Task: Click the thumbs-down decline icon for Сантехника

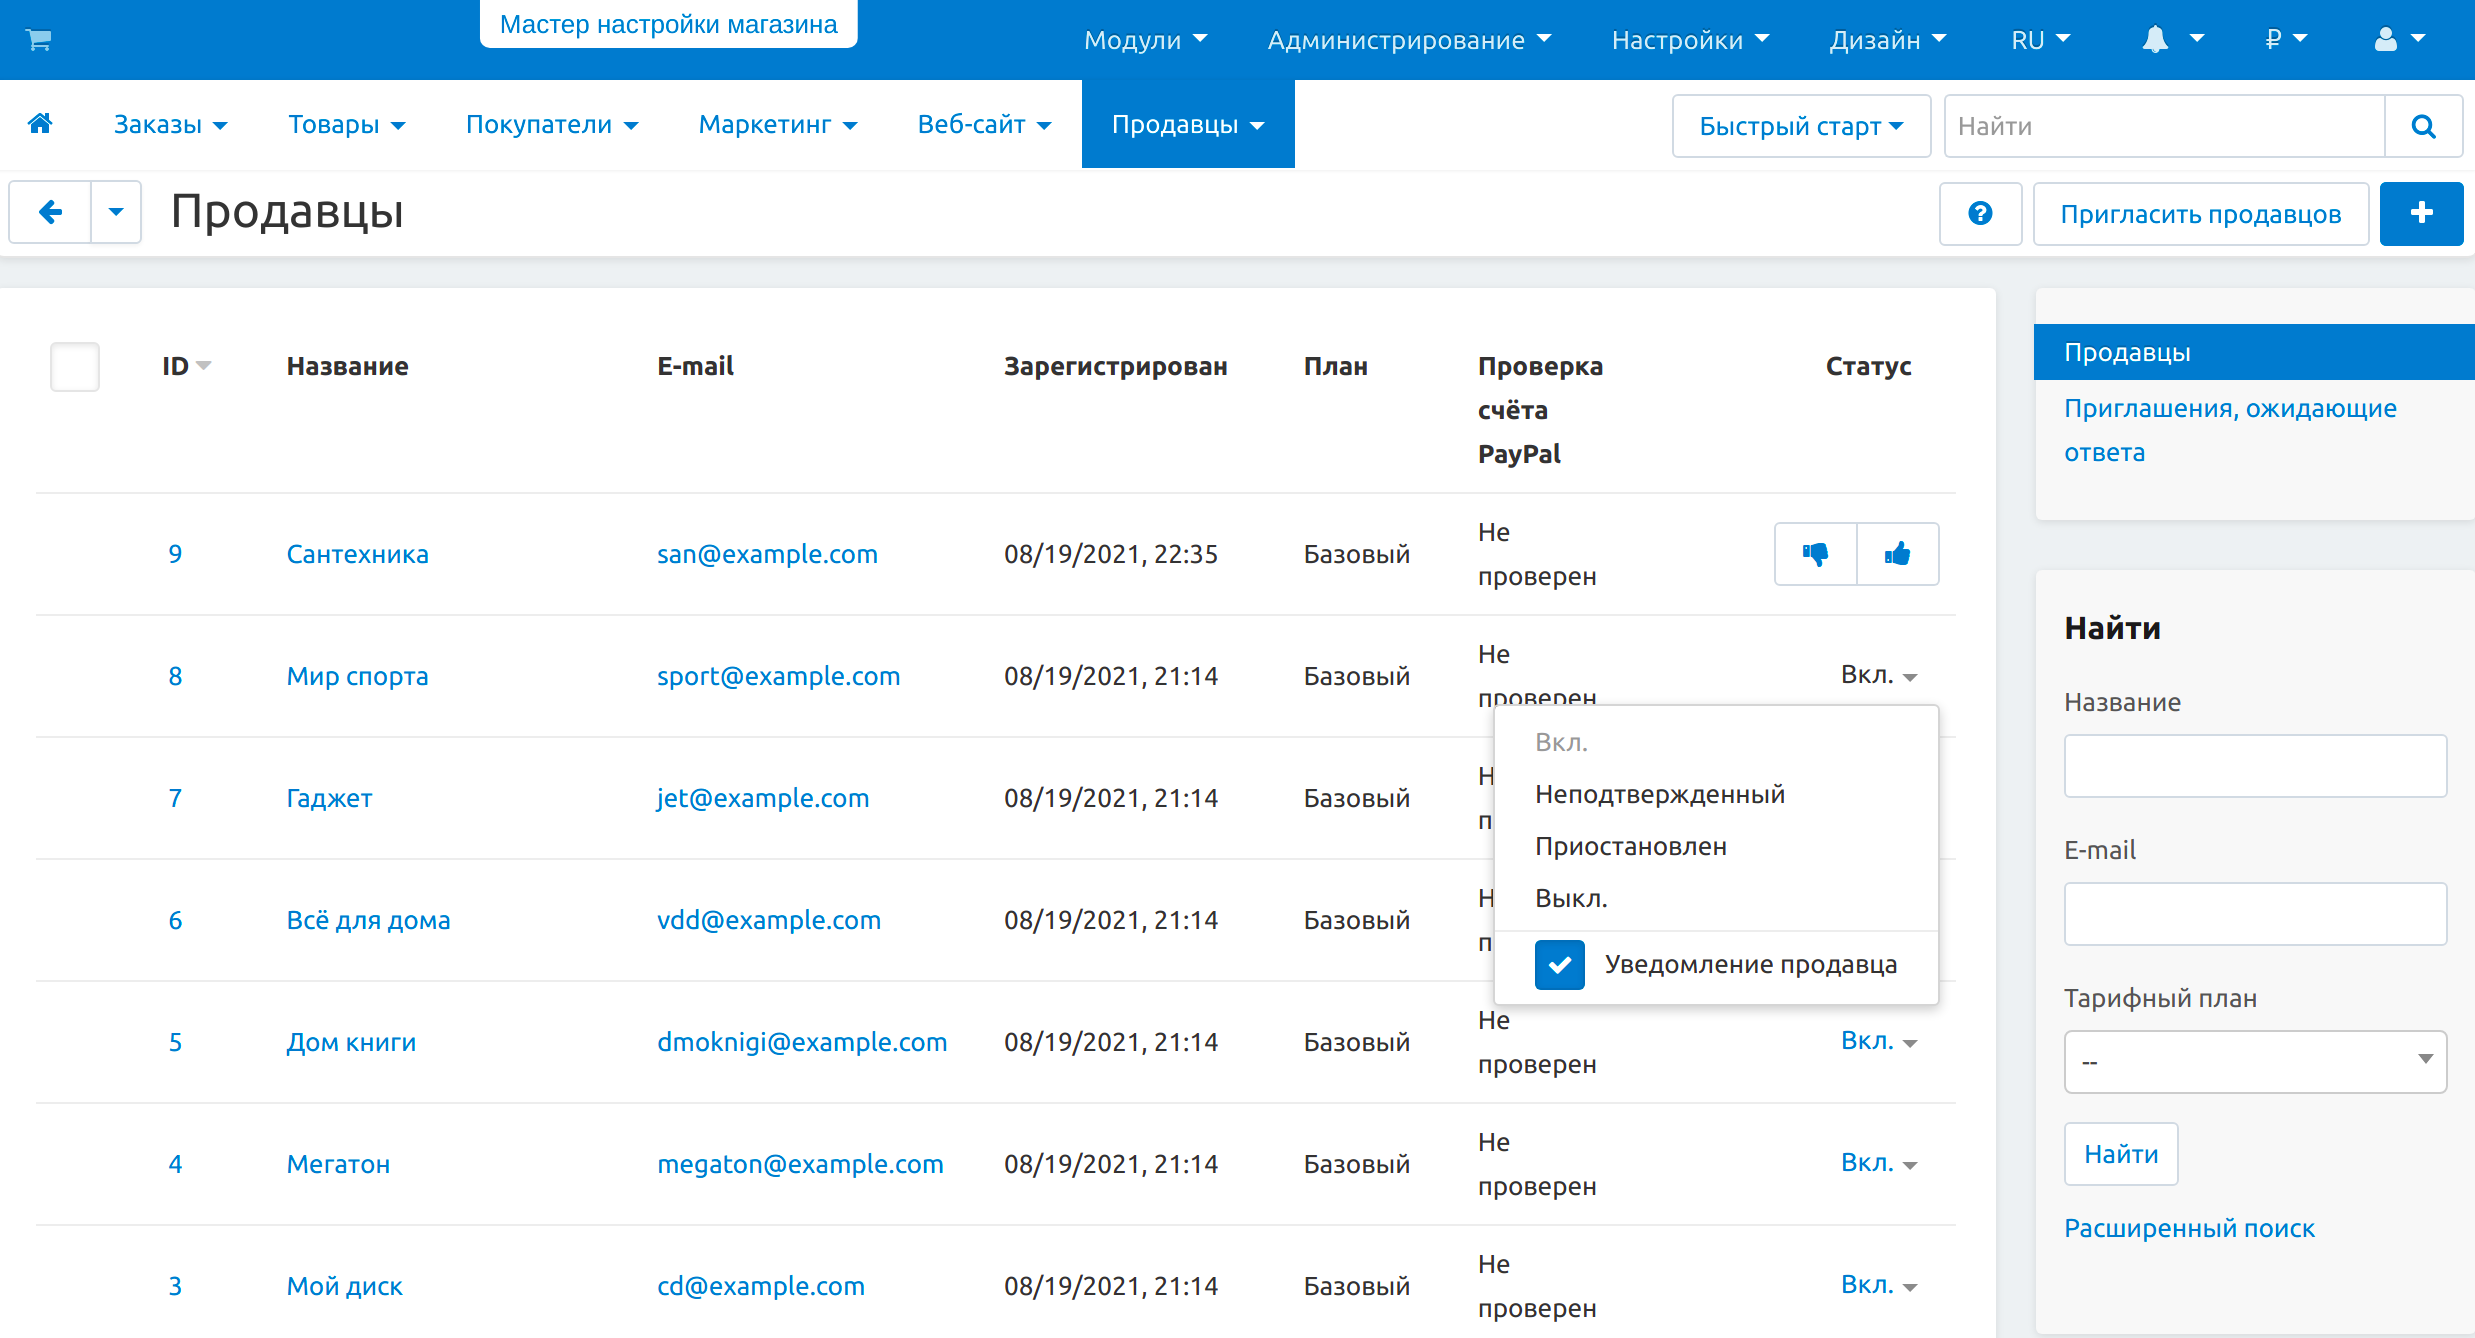Action: 1815,554
